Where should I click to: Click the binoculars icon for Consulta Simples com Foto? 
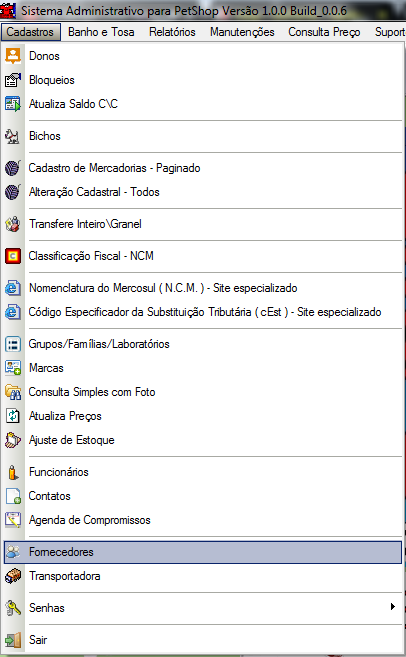(x=13, y=392)
